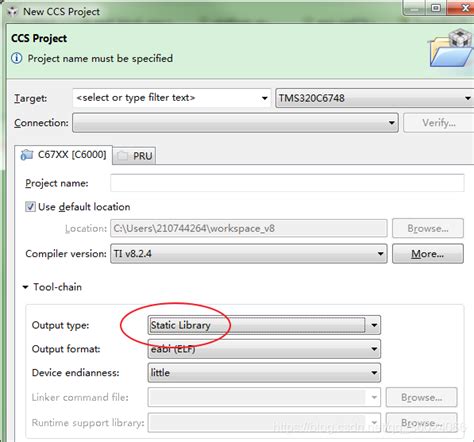Collapse the Tool-chain section
Viewport: 474px width, 442px height.
pyautogui.click(x=25, y=287)
